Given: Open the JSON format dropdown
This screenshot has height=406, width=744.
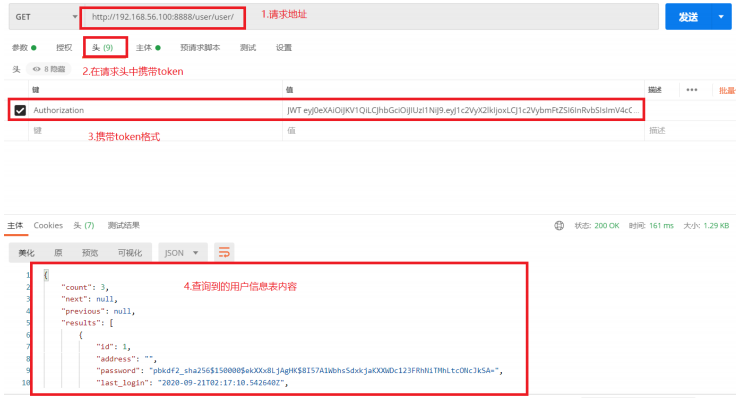Looking at the screenshot, I should point(182,253).
